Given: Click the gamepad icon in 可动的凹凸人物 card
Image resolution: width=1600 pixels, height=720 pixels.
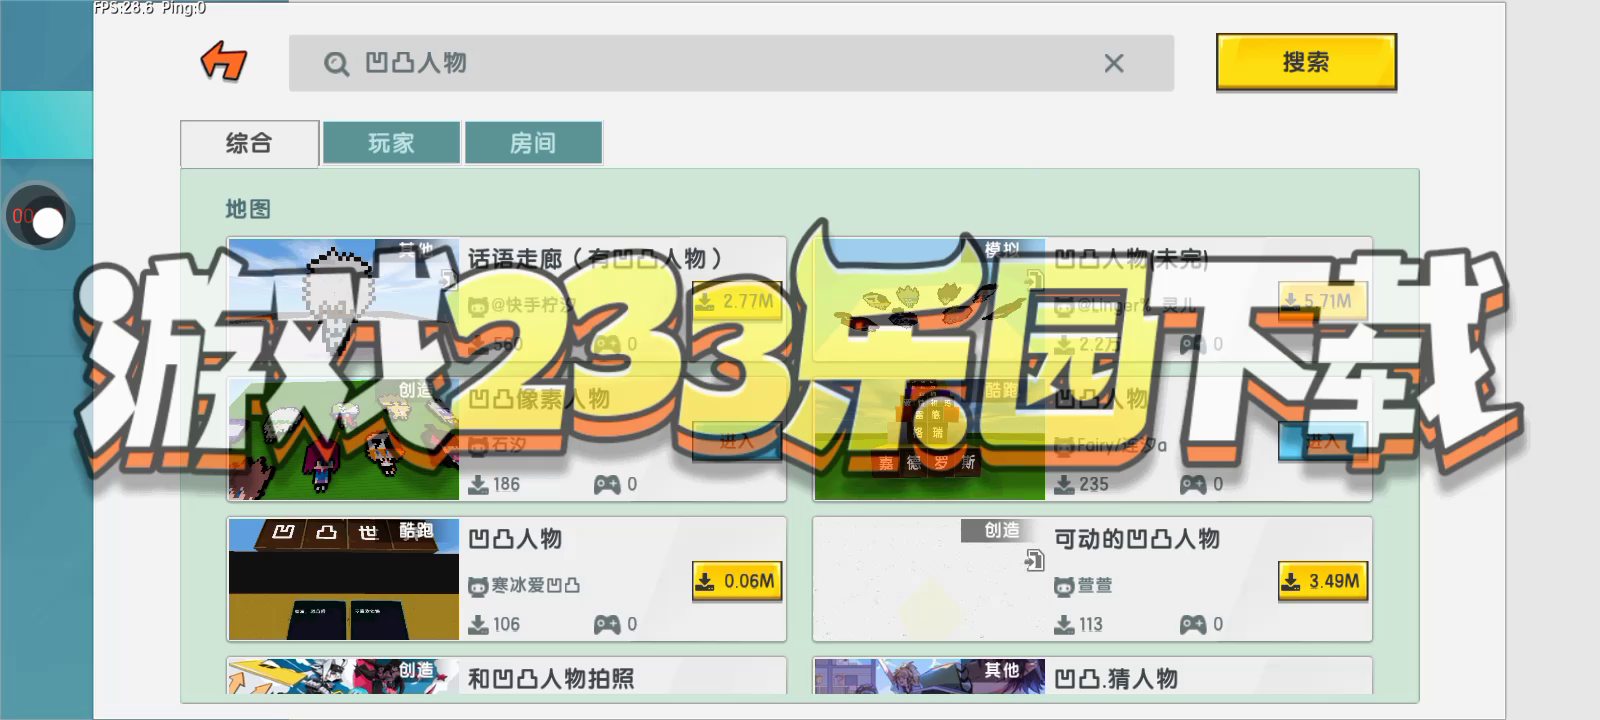Looking at the screenshot, I should click(1193, 625).
